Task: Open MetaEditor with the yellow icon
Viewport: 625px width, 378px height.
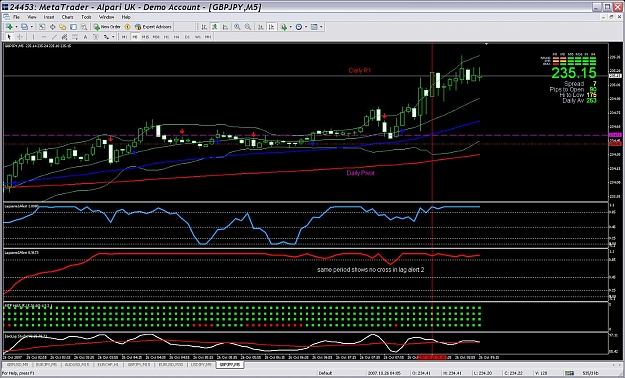Action: pyautogui.click(x=128, y=27)
